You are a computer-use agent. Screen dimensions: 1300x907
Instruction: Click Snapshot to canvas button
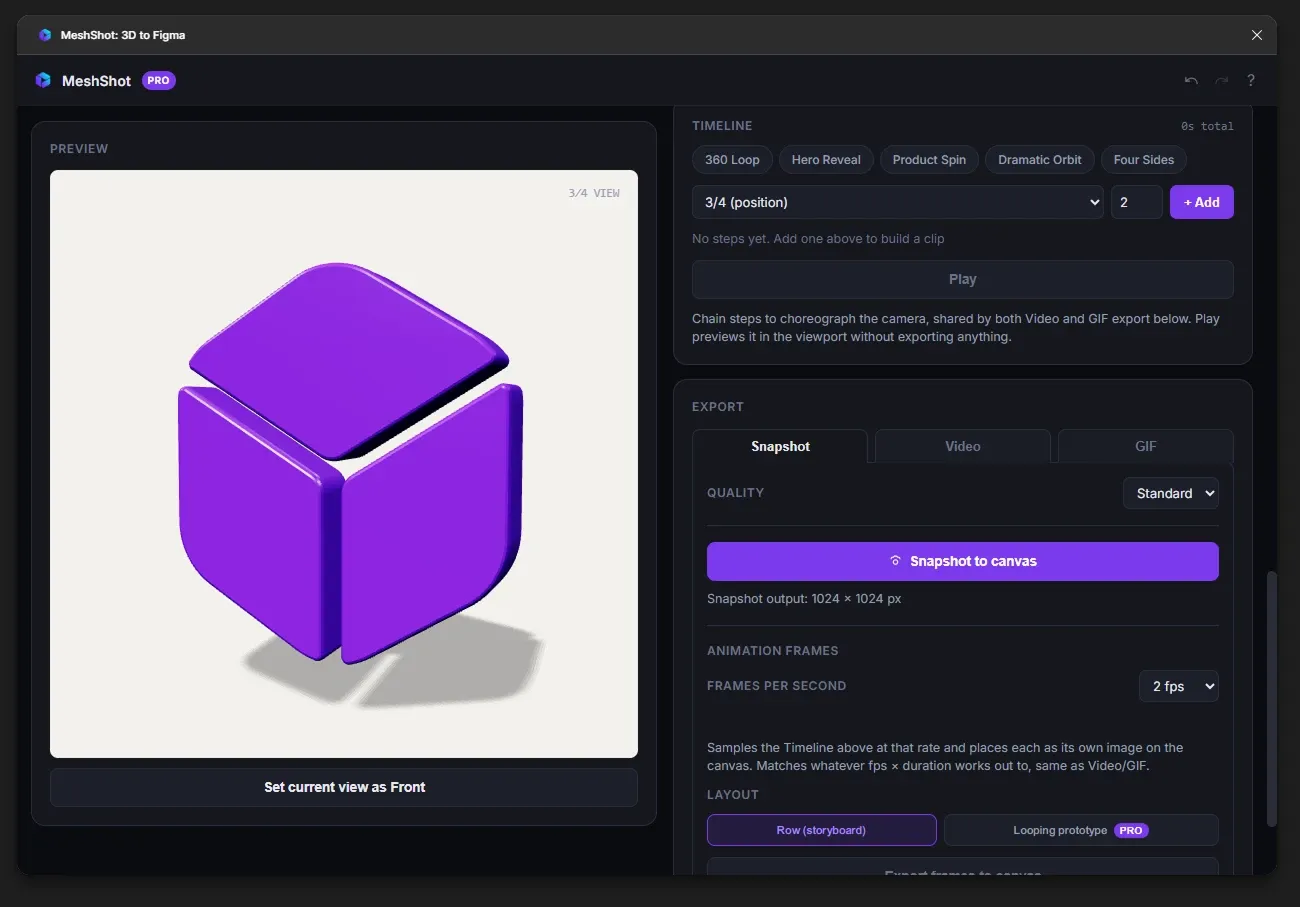(963, 562)
